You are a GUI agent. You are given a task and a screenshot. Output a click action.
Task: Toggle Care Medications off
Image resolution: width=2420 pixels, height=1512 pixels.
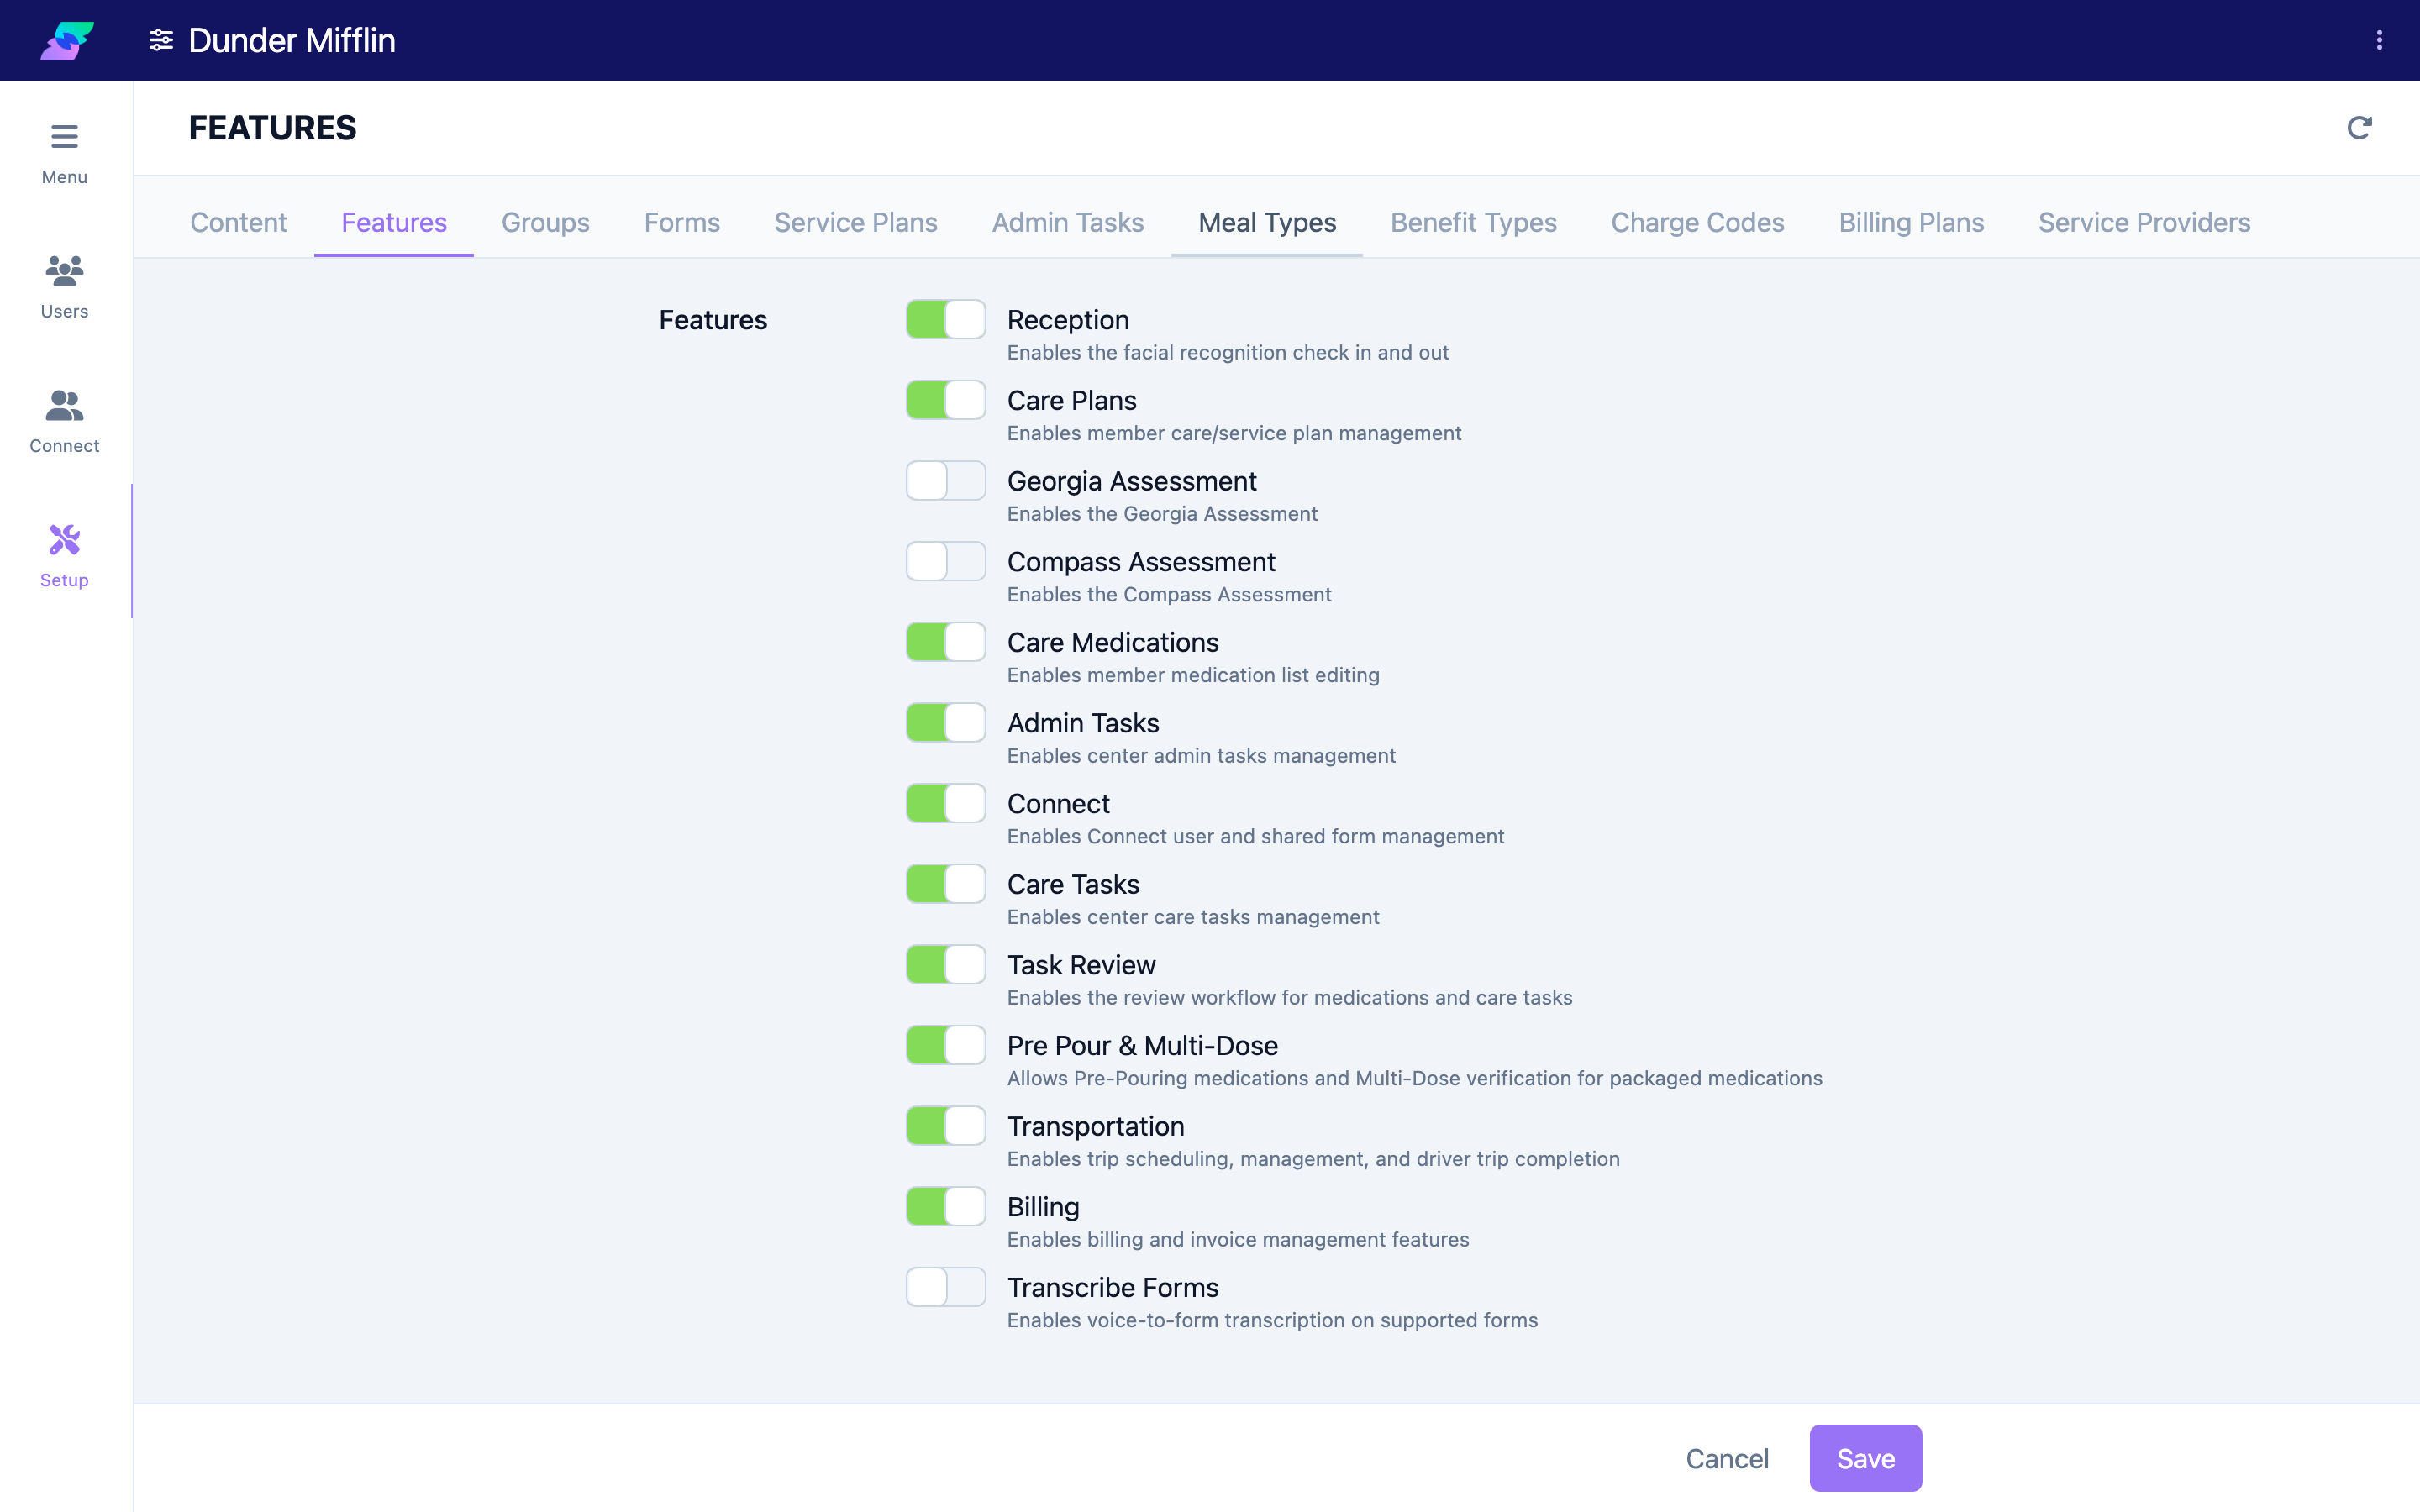point(946,642)
